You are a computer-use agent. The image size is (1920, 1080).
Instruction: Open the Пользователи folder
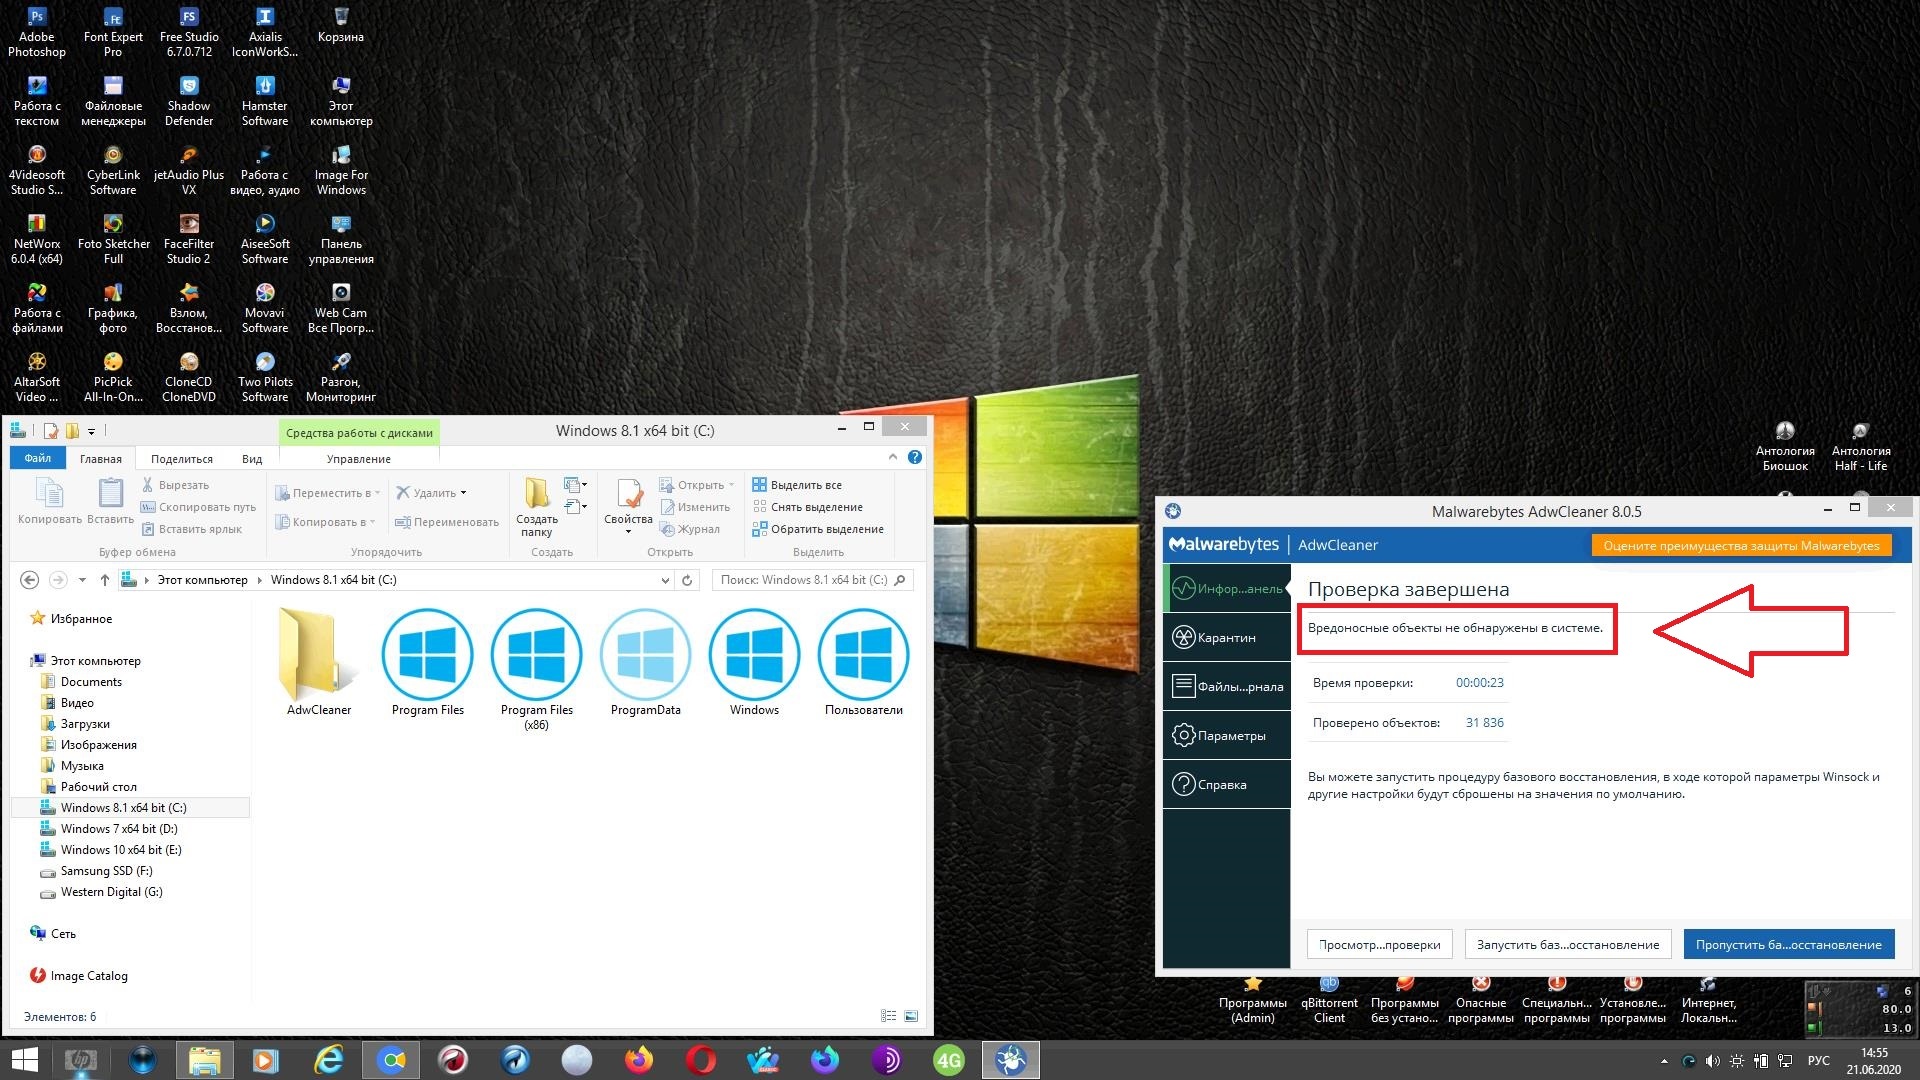[x=864, y=662]
